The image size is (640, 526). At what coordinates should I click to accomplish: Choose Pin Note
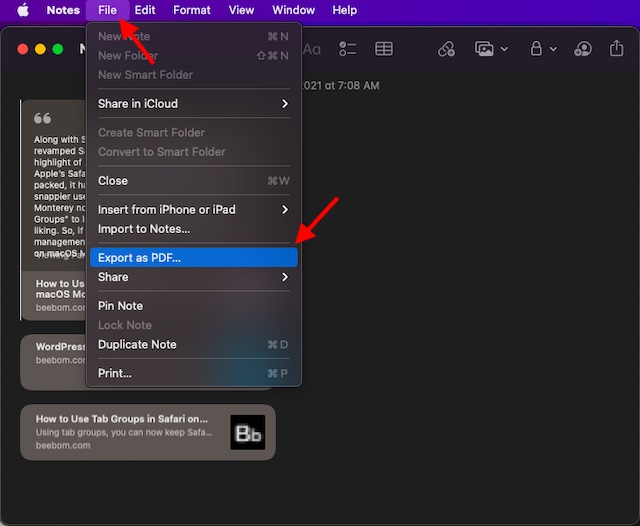tap(193, 306)
